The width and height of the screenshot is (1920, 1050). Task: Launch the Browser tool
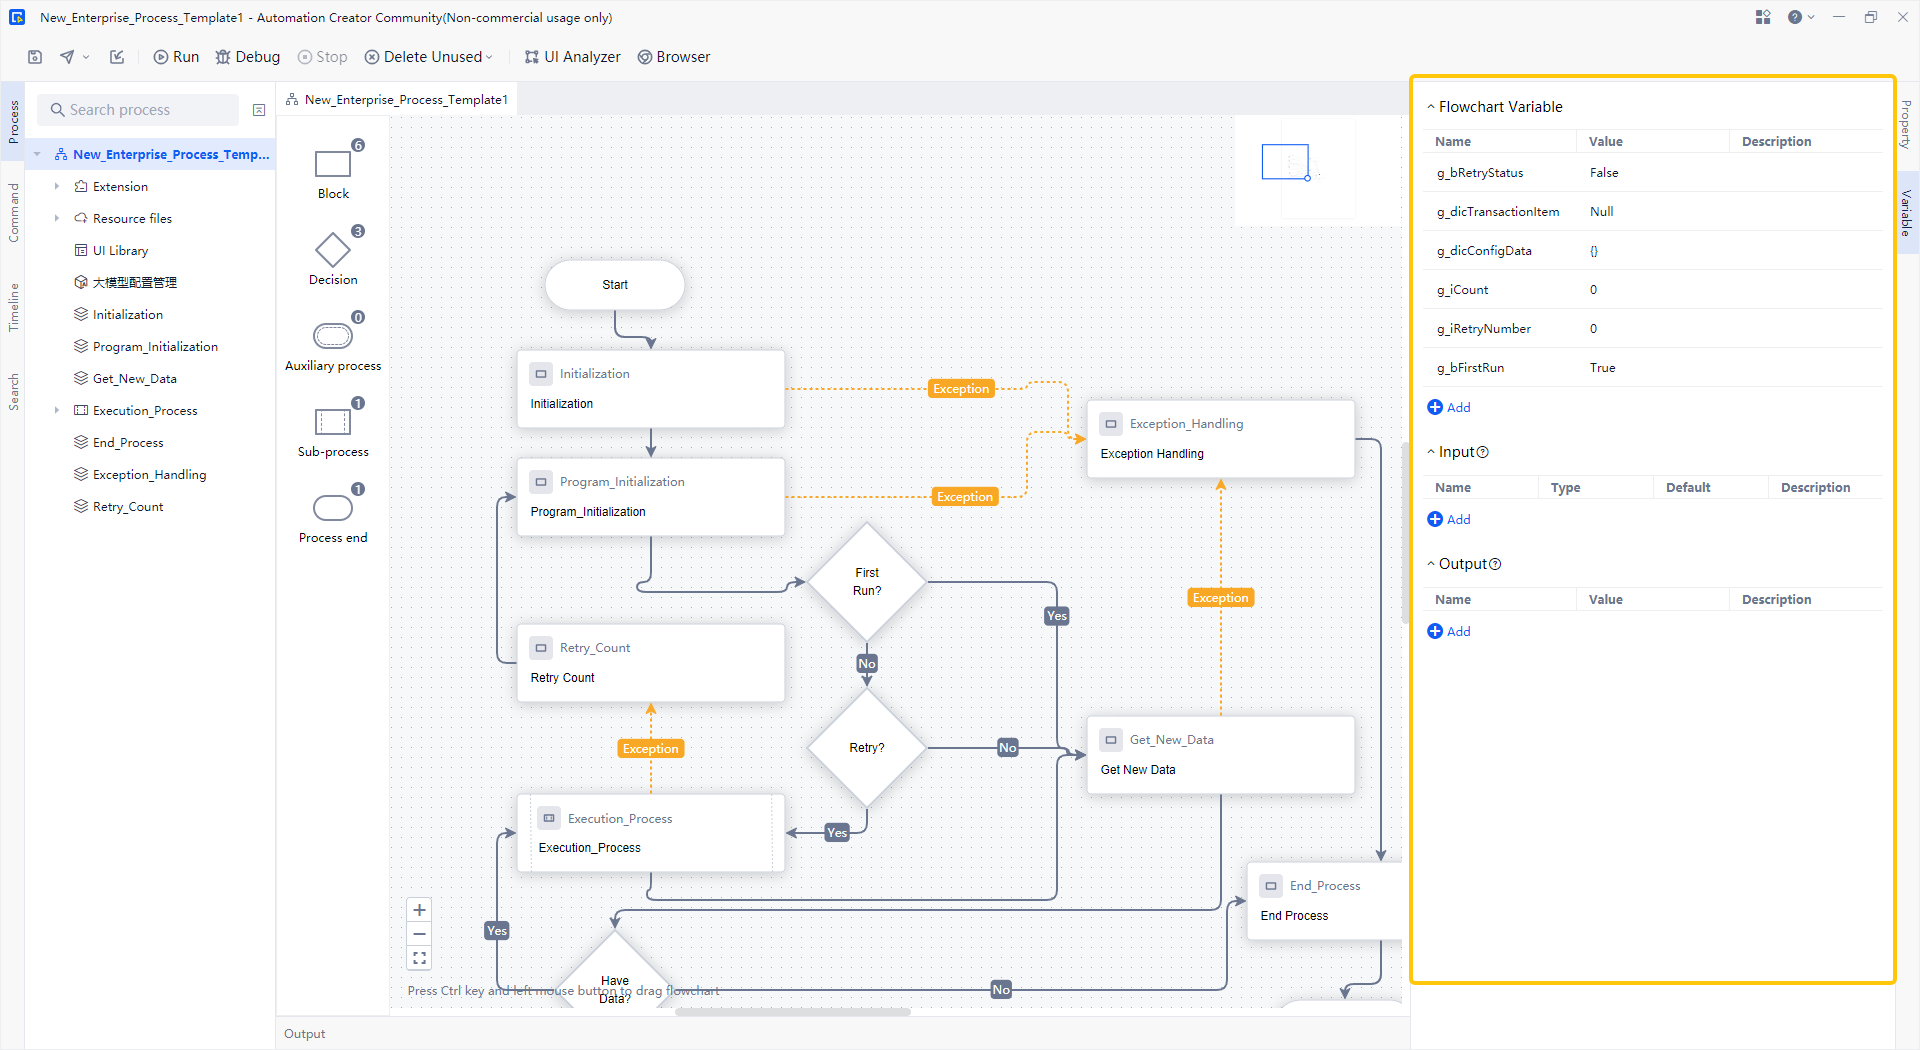point(673,57)
